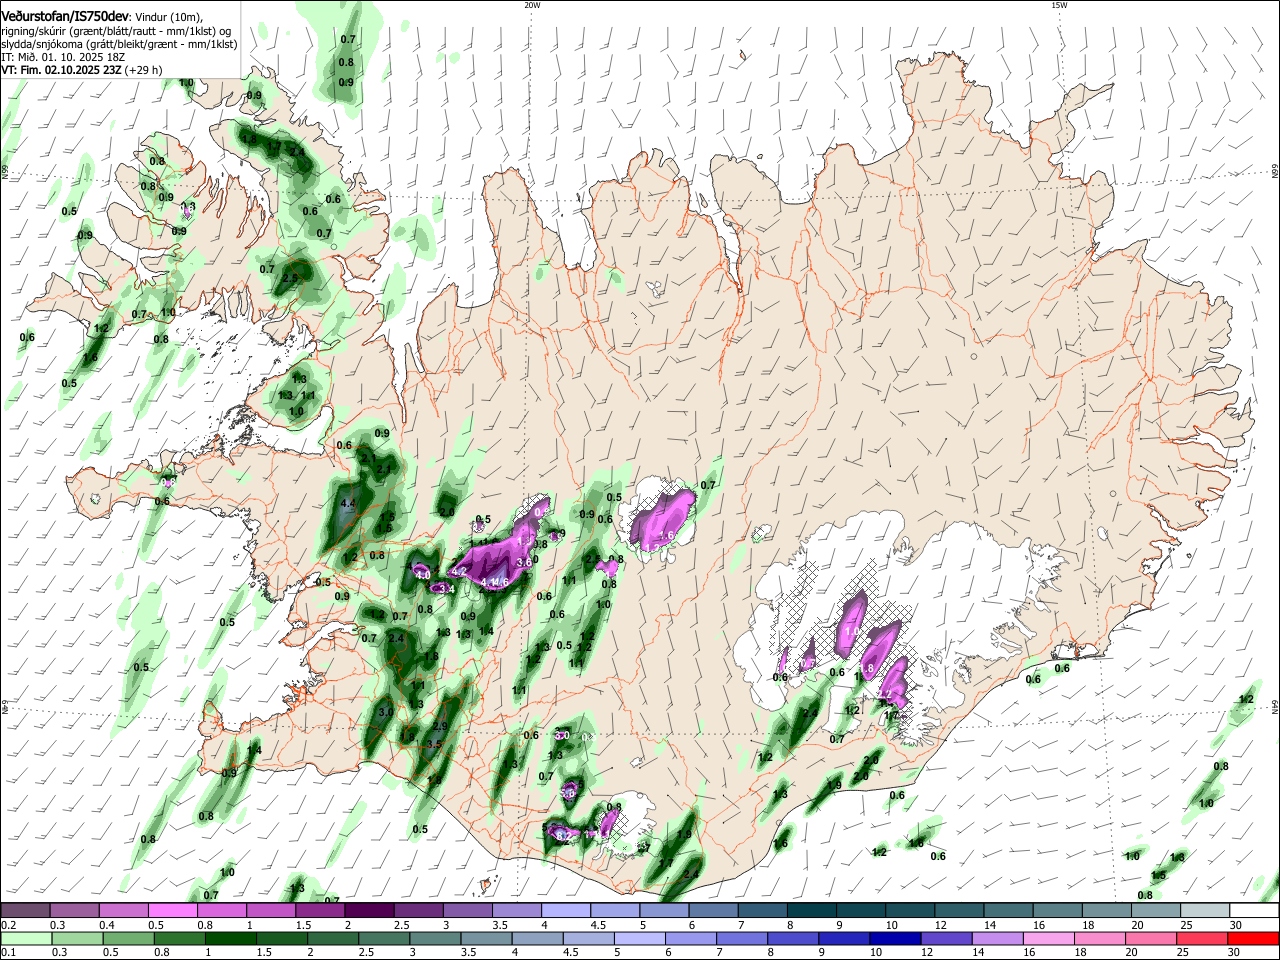The image size is (1280, 960).
Task: Click the black '3.5' rainfall value
Action: pyautogui.click(x=435, y=745)
